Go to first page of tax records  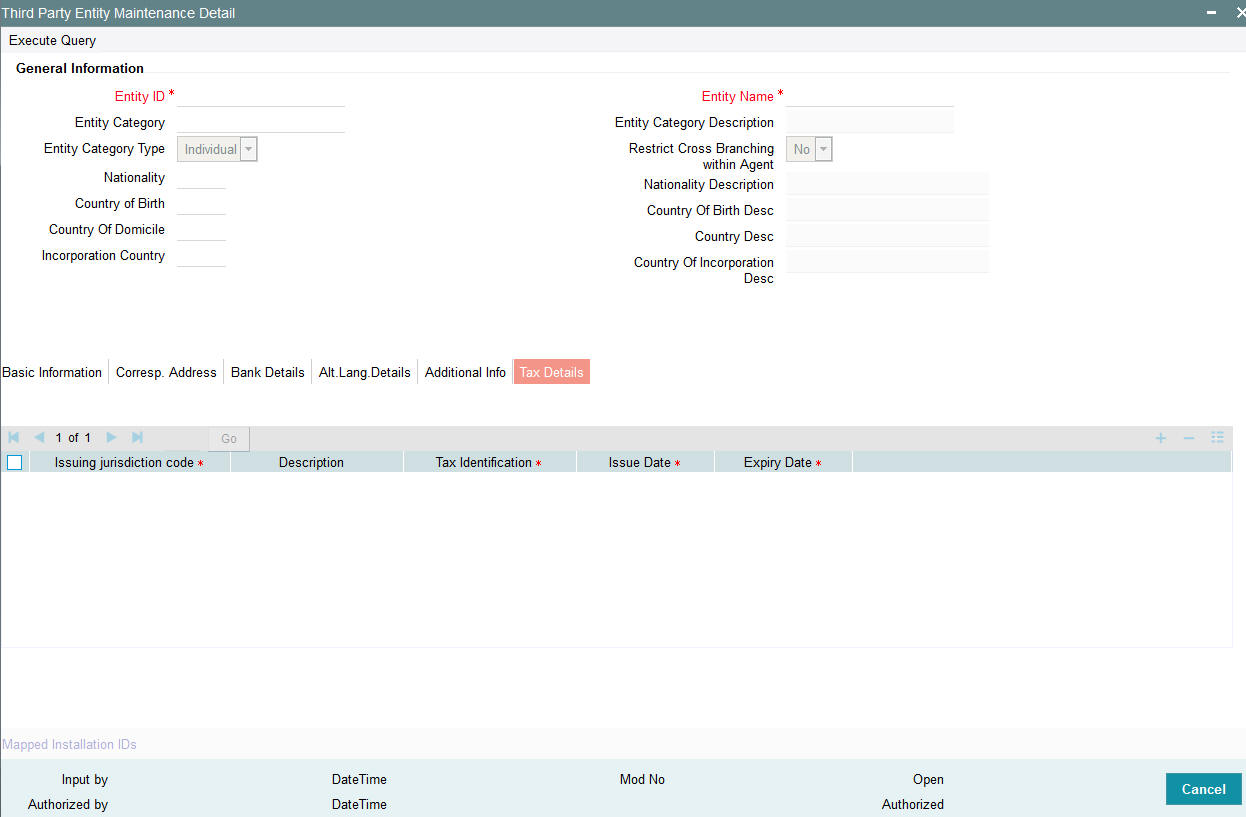point(14,438)
